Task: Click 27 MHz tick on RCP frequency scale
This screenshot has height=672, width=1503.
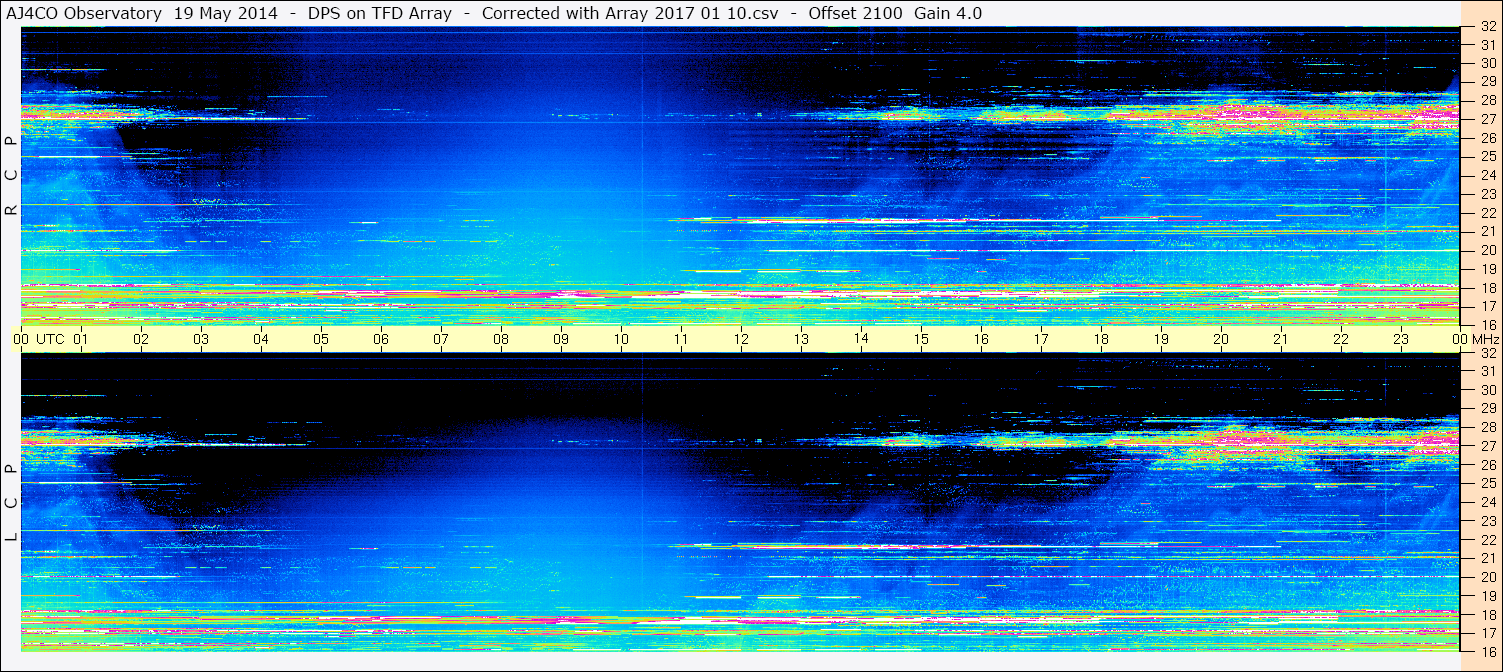Action: point(1487,119)
